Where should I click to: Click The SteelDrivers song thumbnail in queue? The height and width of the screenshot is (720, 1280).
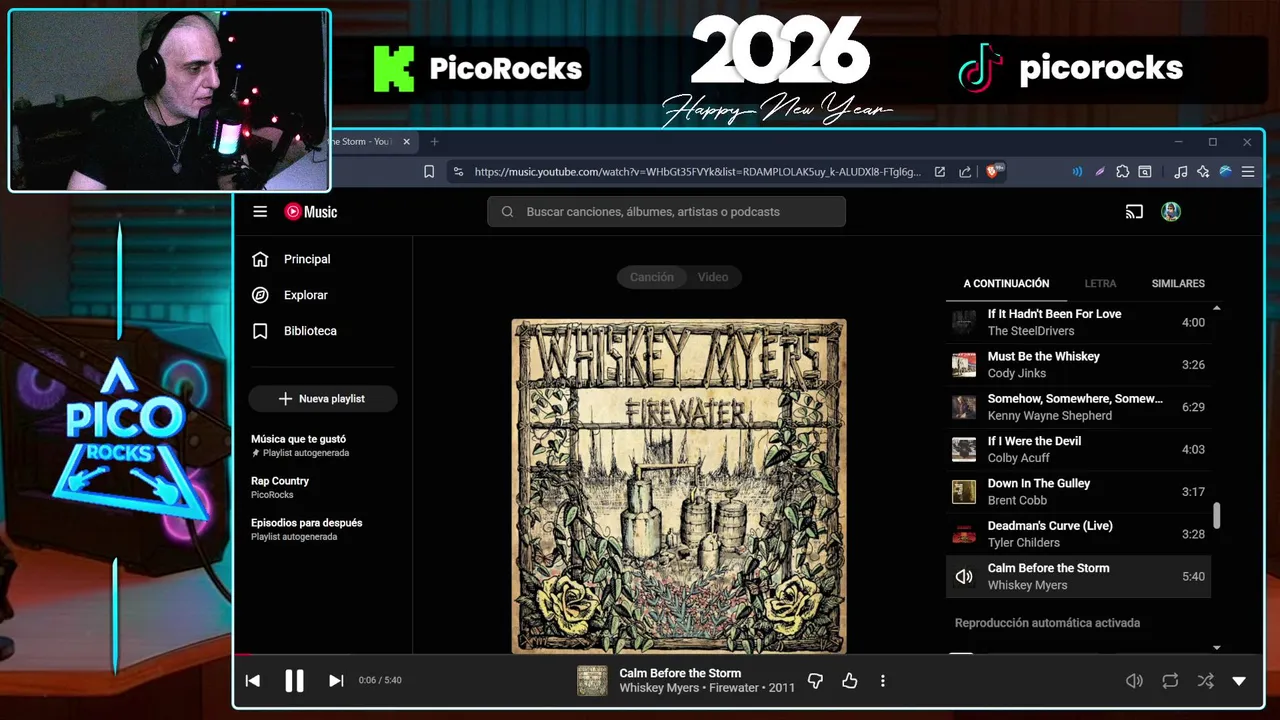click(964, 323)
